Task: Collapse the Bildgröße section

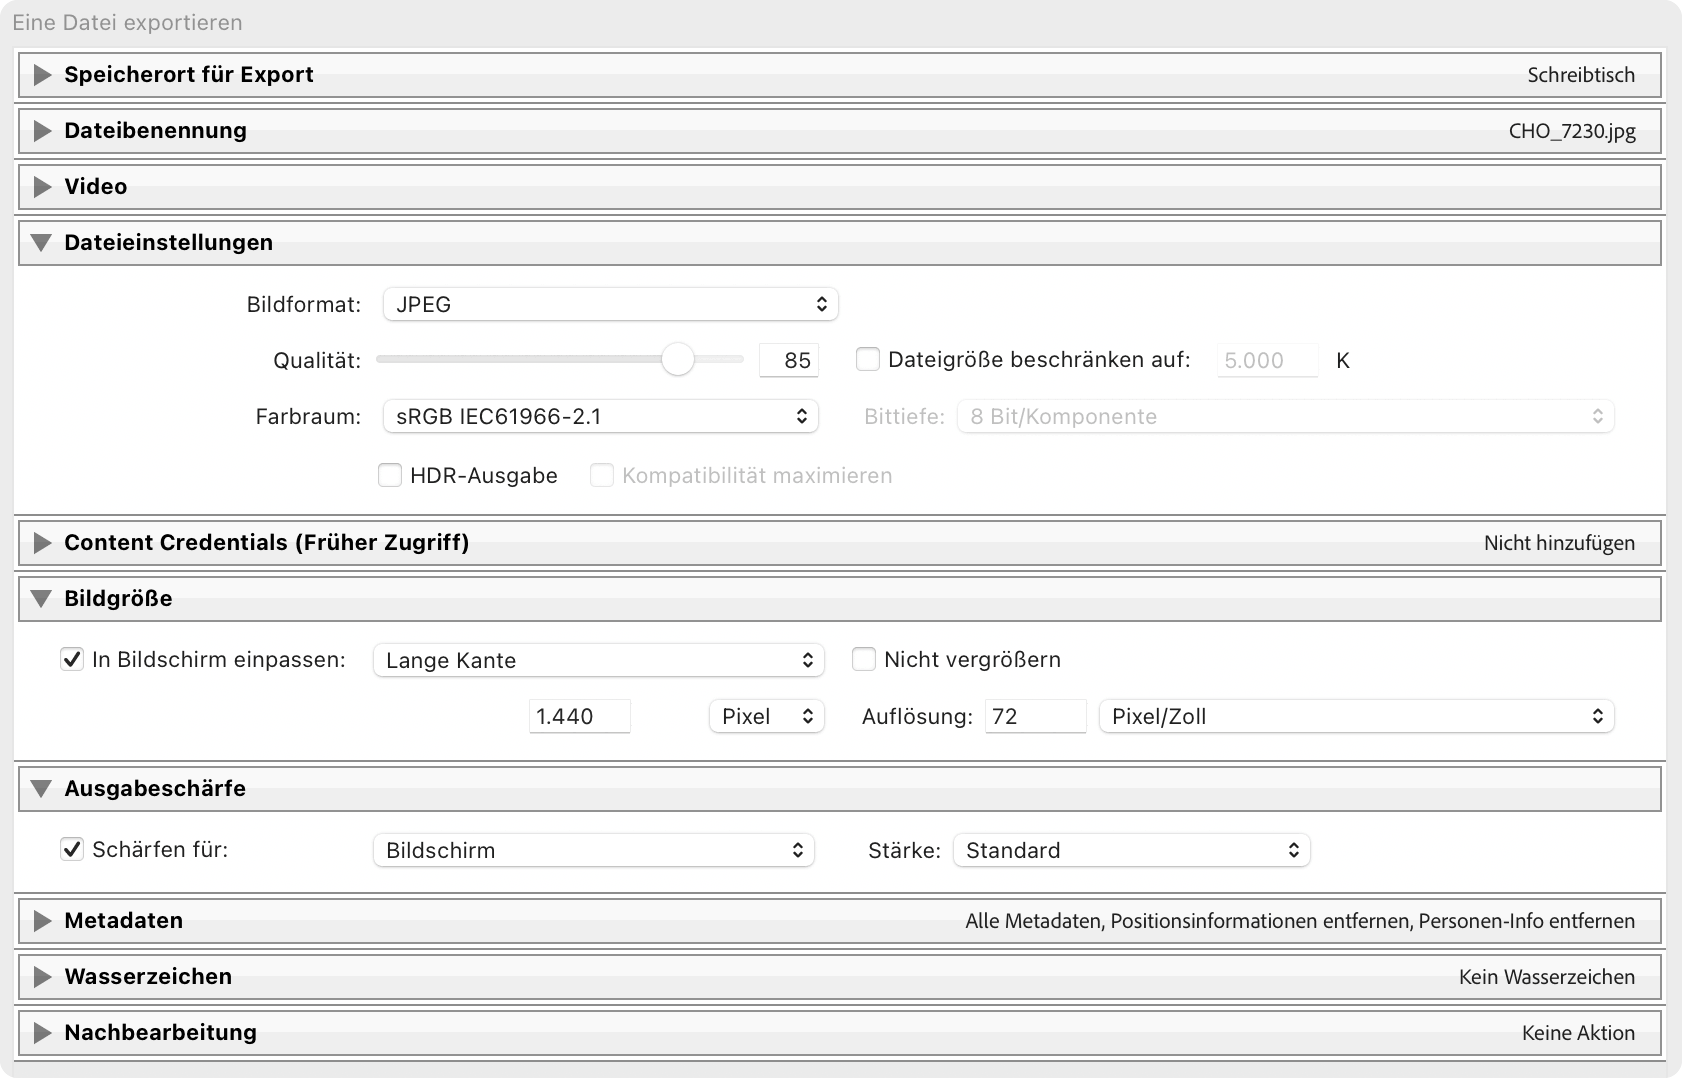Action: (41, 599)
